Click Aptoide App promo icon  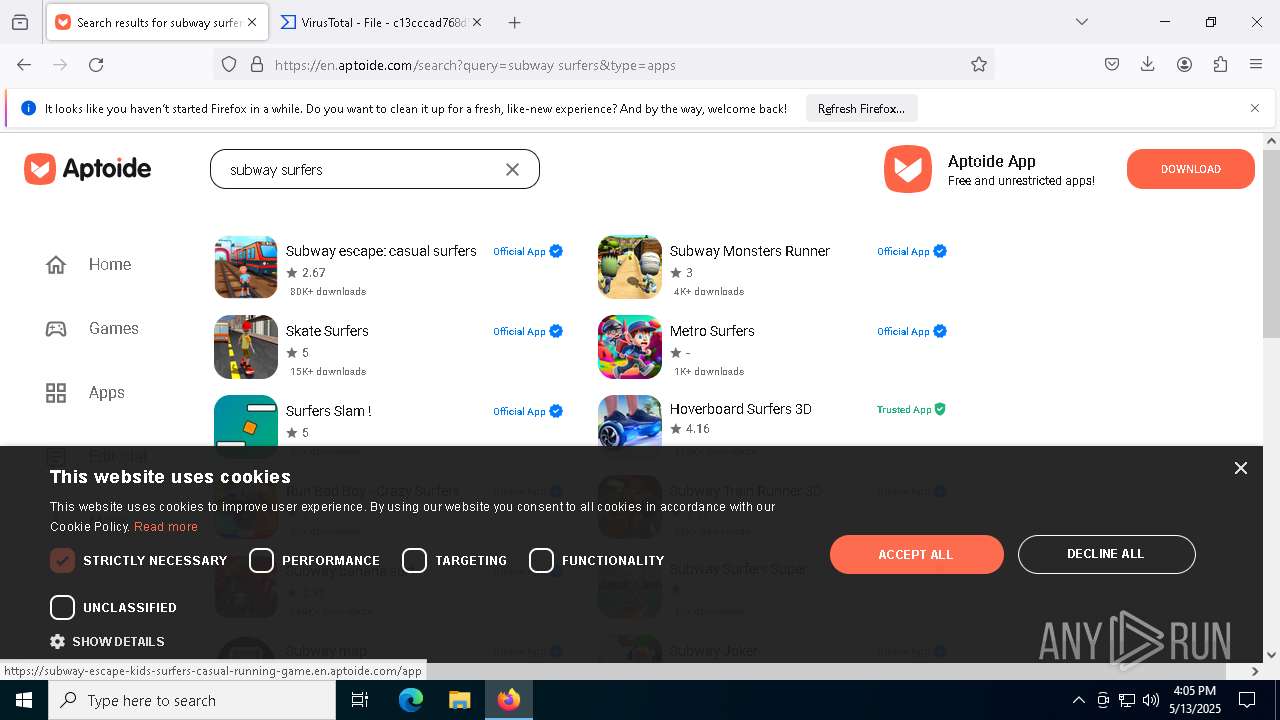(908, 169)
